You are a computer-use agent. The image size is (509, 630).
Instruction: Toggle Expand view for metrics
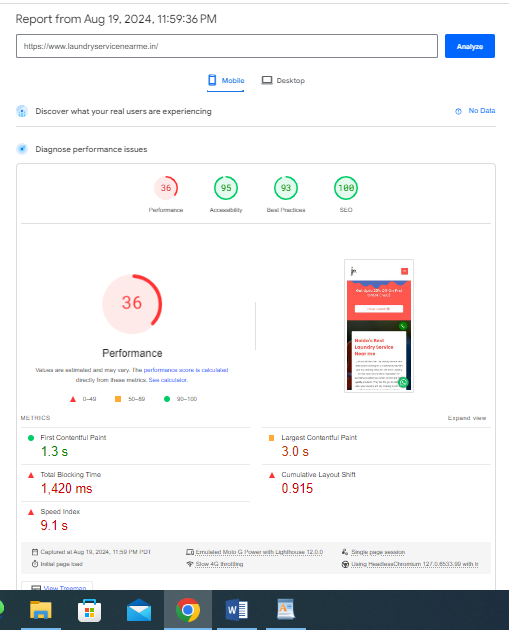[x=467, y=418]
